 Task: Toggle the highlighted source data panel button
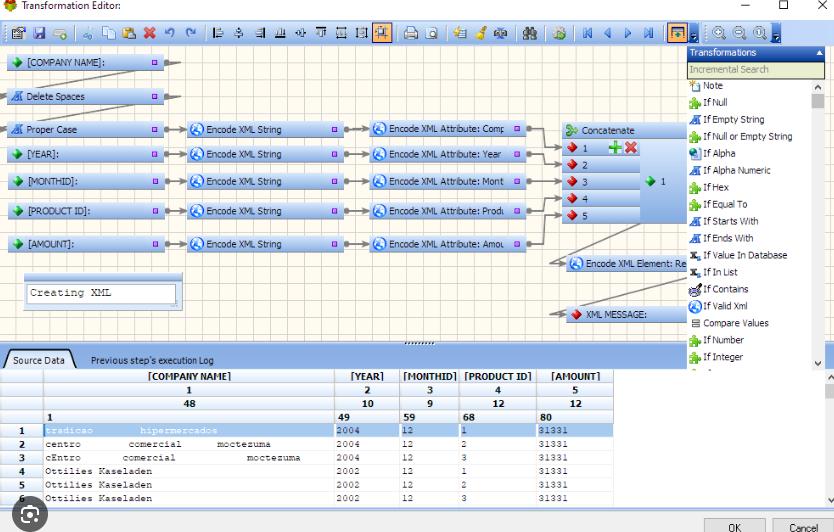point(678,33)
